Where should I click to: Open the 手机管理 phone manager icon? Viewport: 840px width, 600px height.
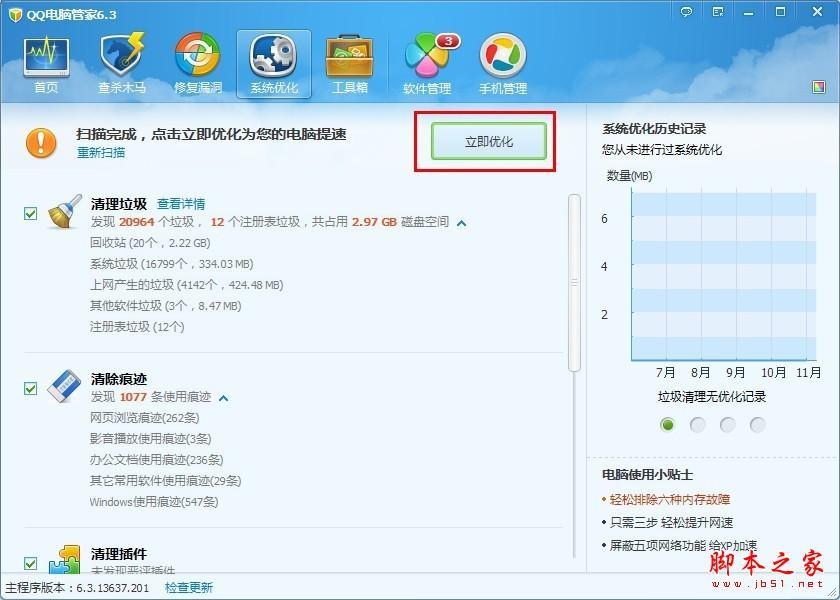point(502,63)
